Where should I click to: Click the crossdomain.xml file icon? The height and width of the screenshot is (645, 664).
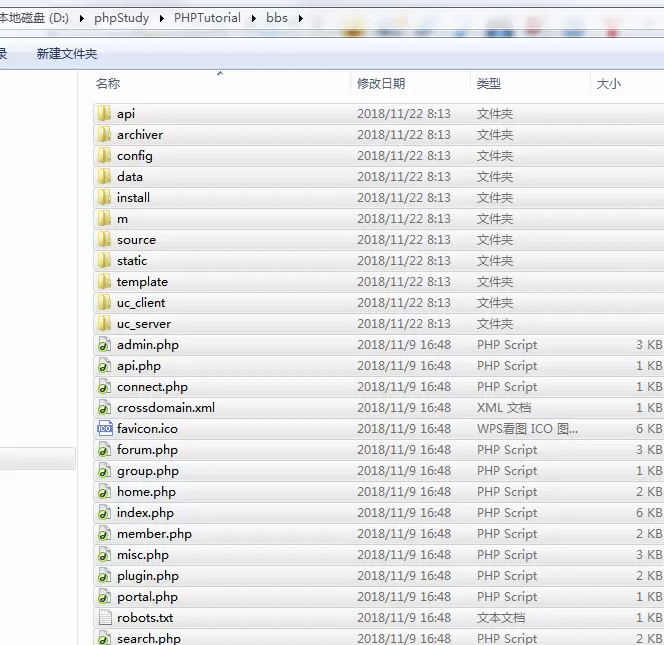(x=104, y=408)
